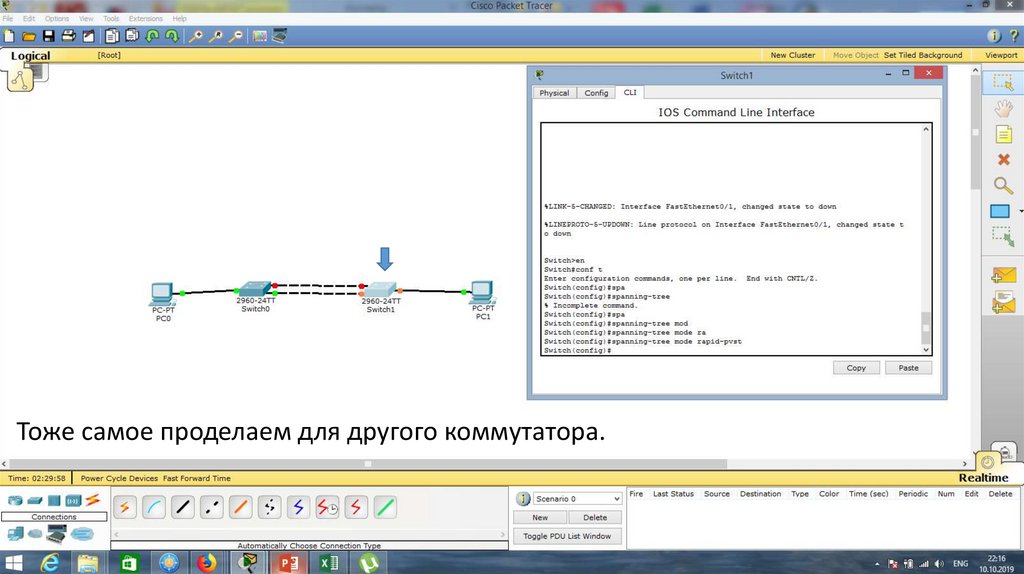This screenshot has height=574, width=1024.
Task: Select the console cable connection
Action: point(153,507)
